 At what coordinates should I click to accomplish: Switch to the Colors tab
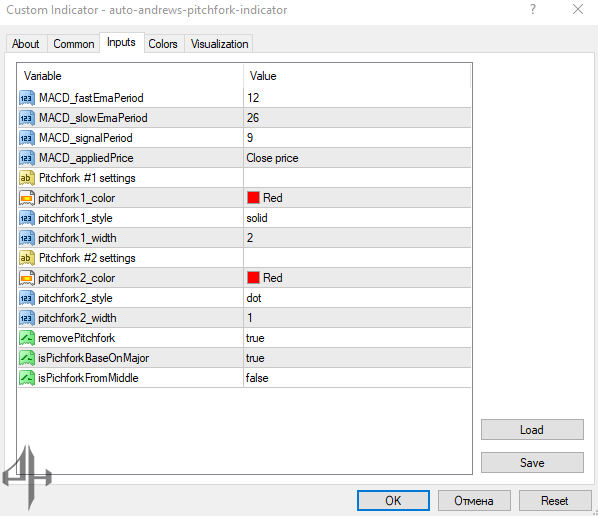pos(163,44)
